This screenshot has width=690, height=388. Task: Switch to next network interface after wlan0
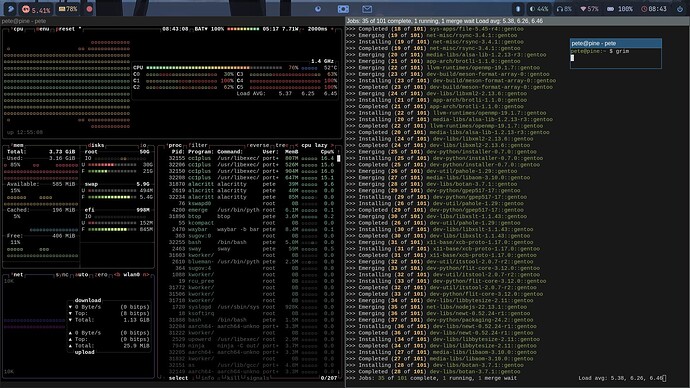tap(146, 275)
